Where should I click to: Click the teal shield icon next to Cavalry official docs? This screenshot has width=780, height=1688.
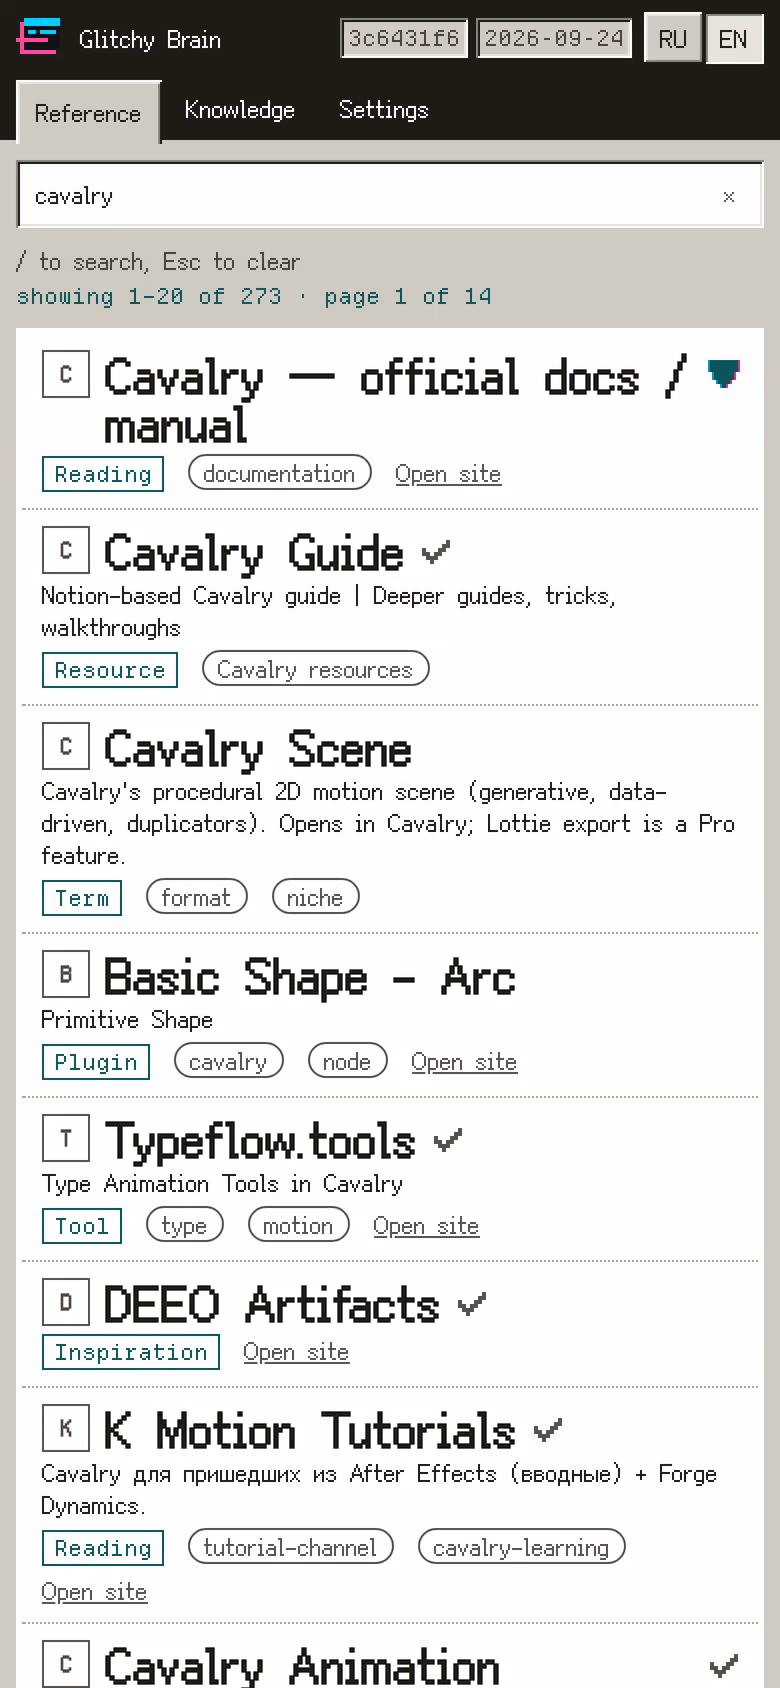coord(724,374)
